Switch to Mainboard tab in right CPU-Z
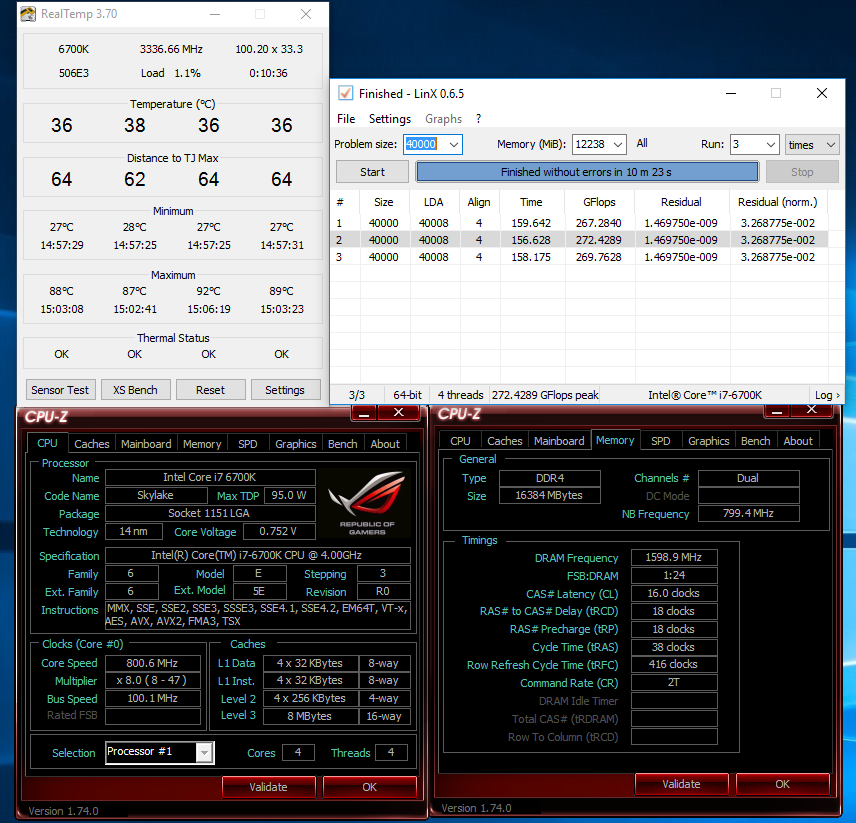The width and height of the screenshot is (856, 823). click(x=559, y=441)
